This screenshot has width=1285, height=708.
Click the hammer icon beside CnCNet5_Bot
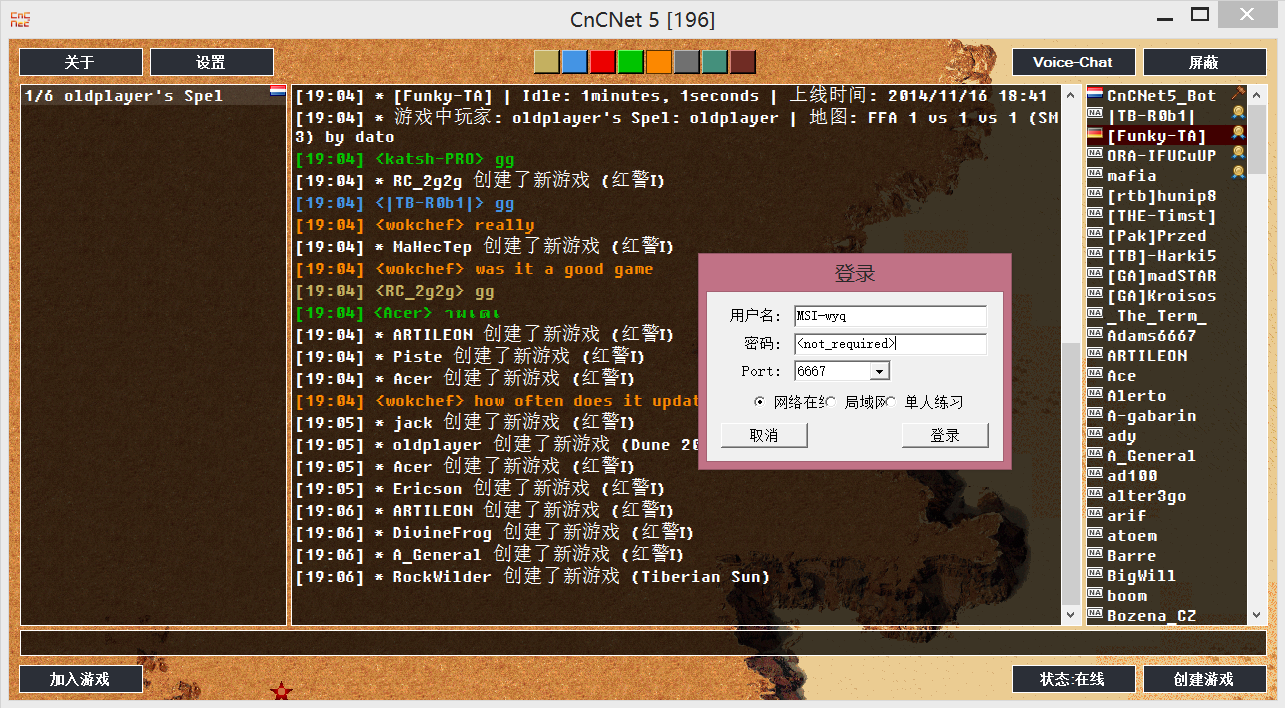click(1238, 94)
